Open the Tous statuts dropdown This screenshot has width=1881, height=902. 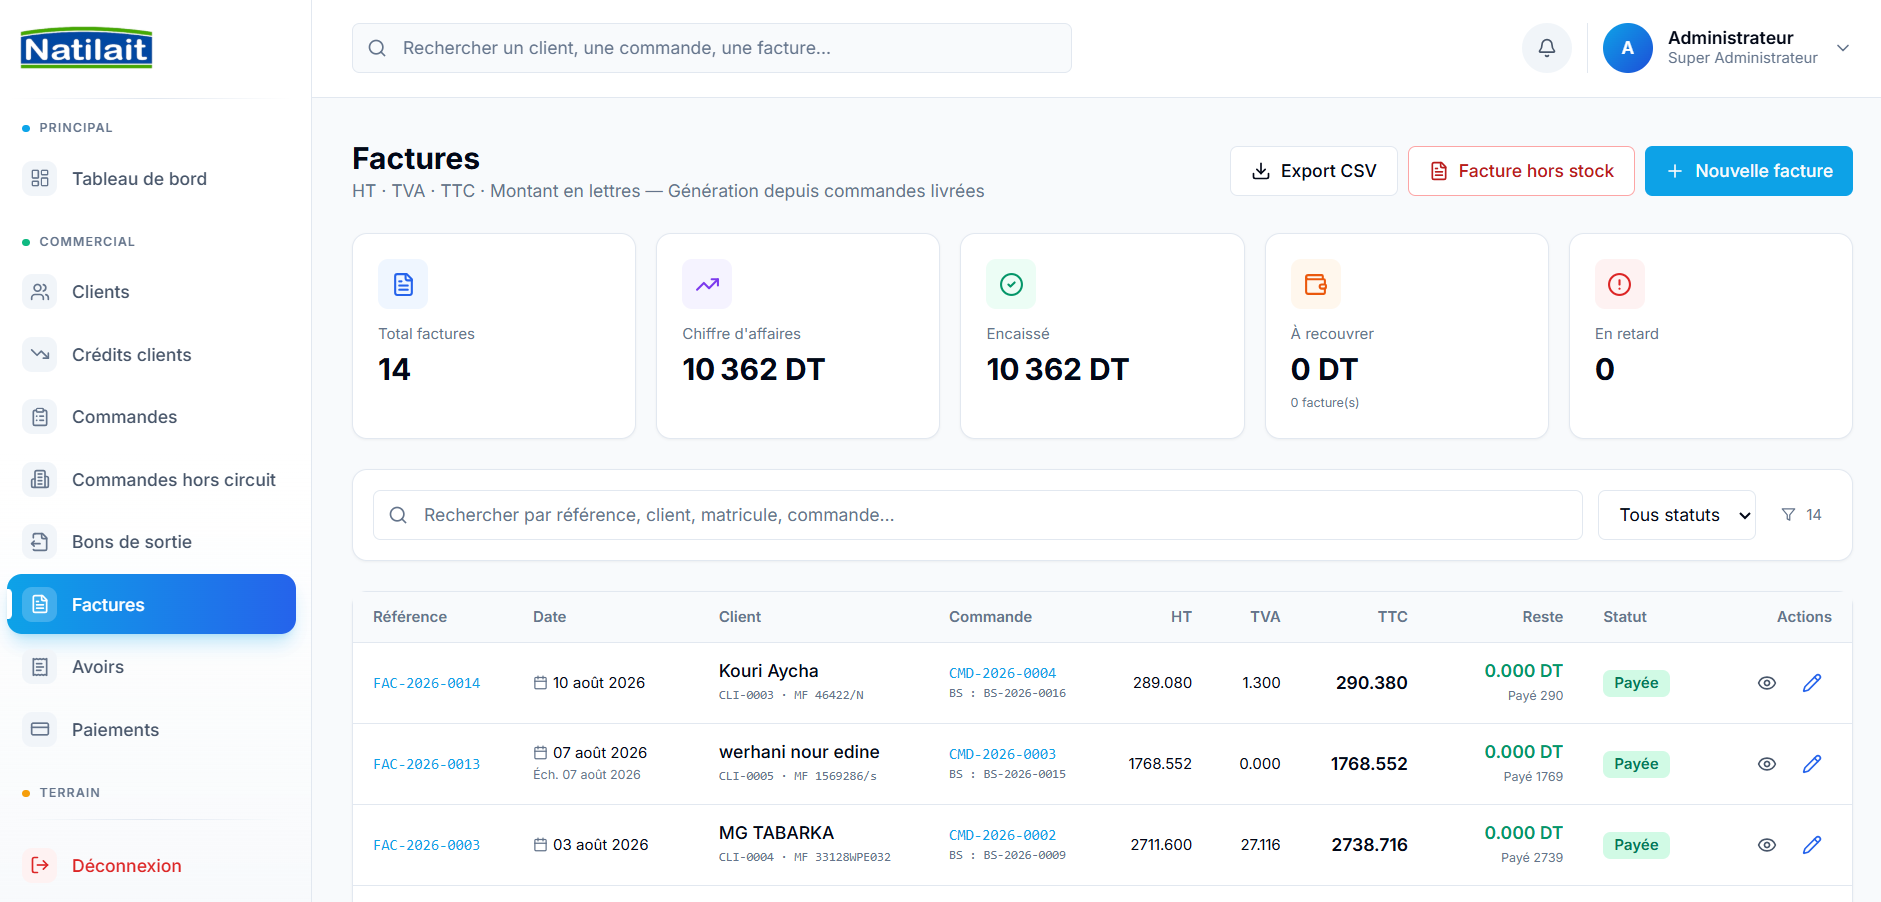(x=1676, y=515)
